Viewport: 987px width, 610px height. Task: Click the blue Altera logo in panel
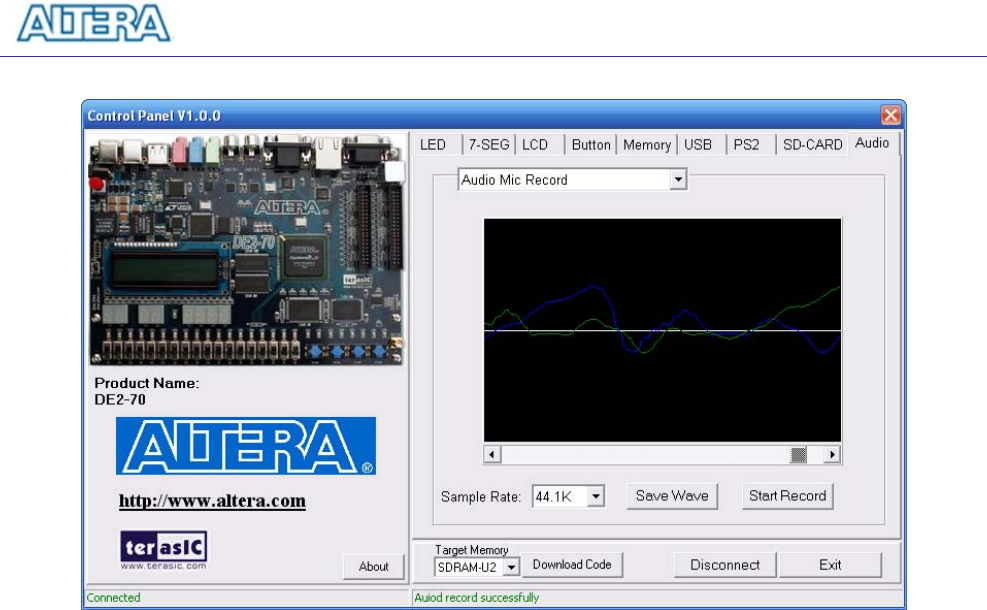[245, 446]
